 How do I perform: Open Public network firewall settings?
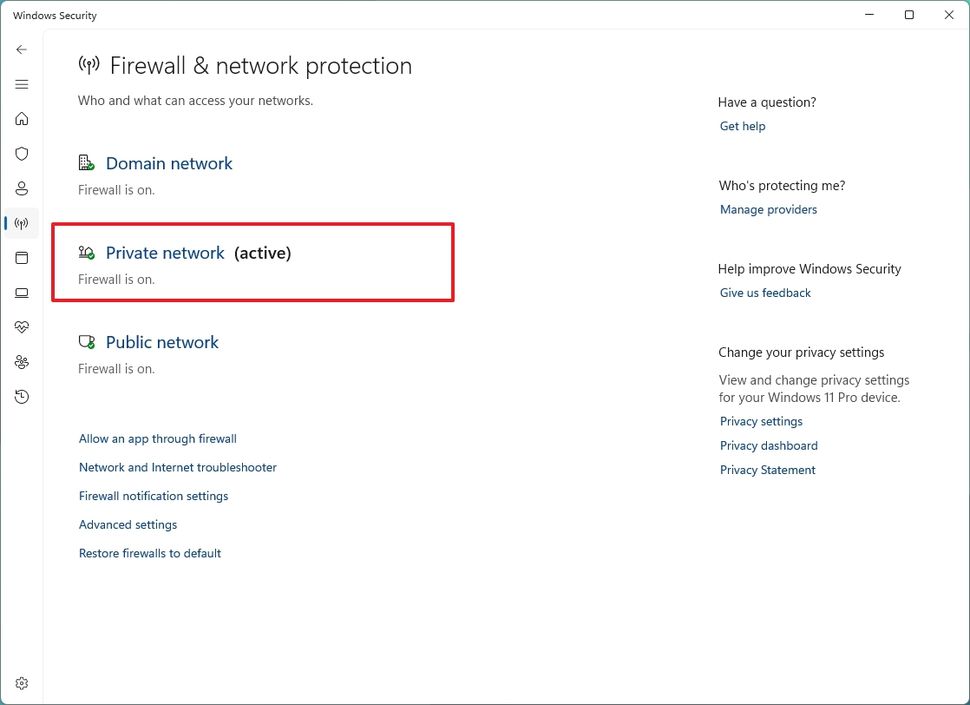(x=162, y=342)
